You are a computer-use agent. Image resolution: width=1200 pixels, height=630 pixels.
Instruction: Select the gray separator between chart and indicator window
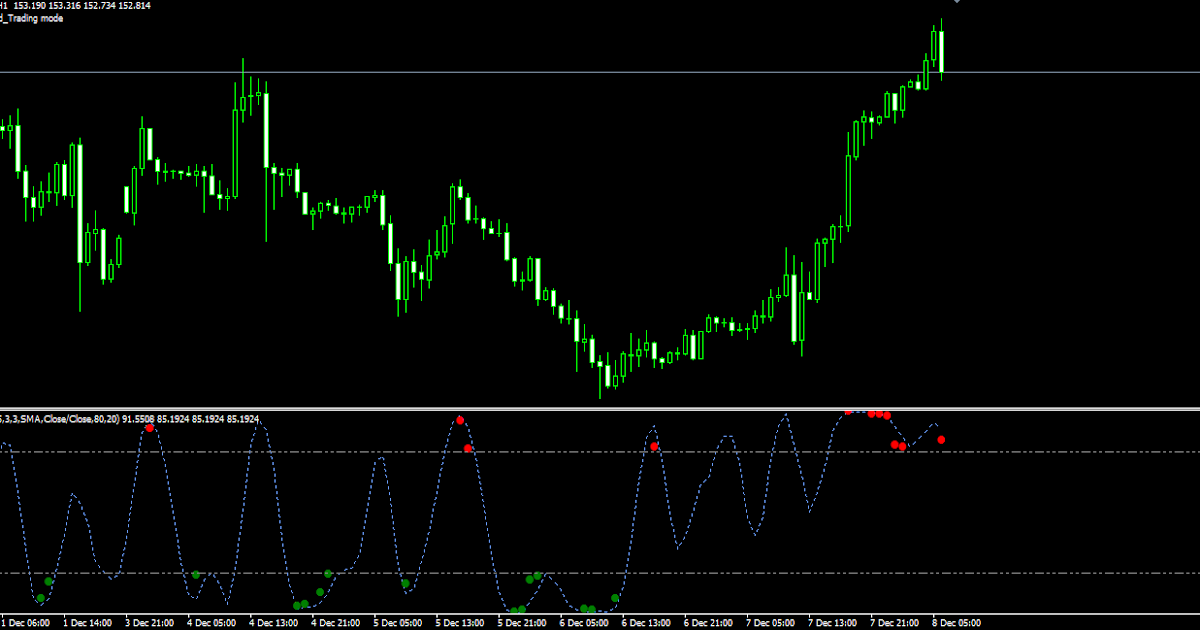tap(600, 406)
